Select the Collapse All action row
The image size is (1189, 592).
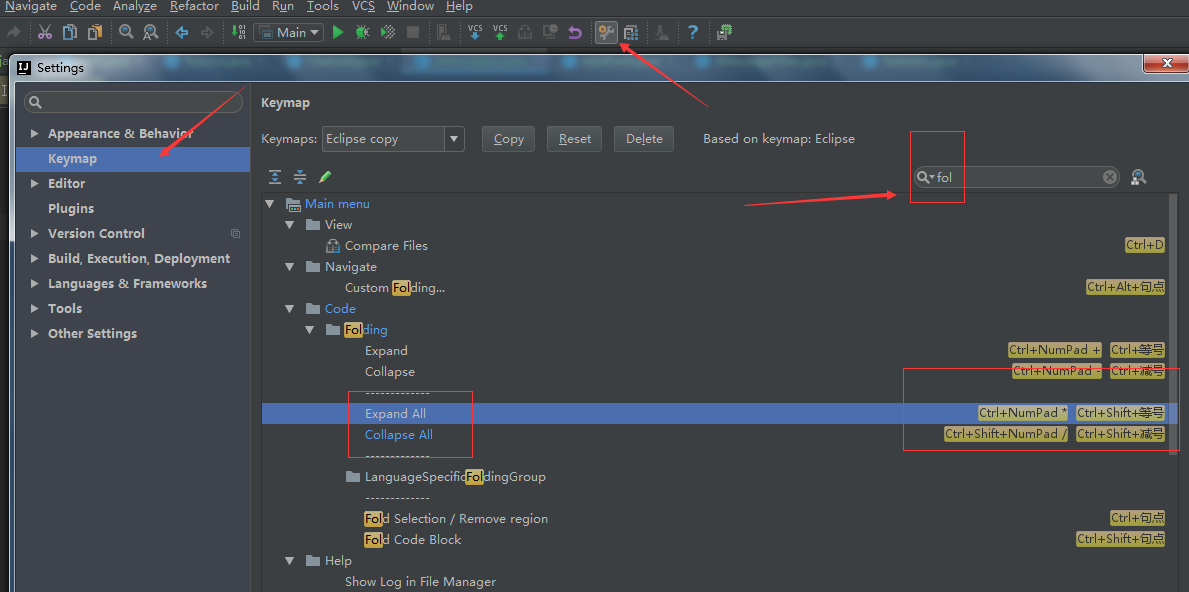tap(399, 435)
